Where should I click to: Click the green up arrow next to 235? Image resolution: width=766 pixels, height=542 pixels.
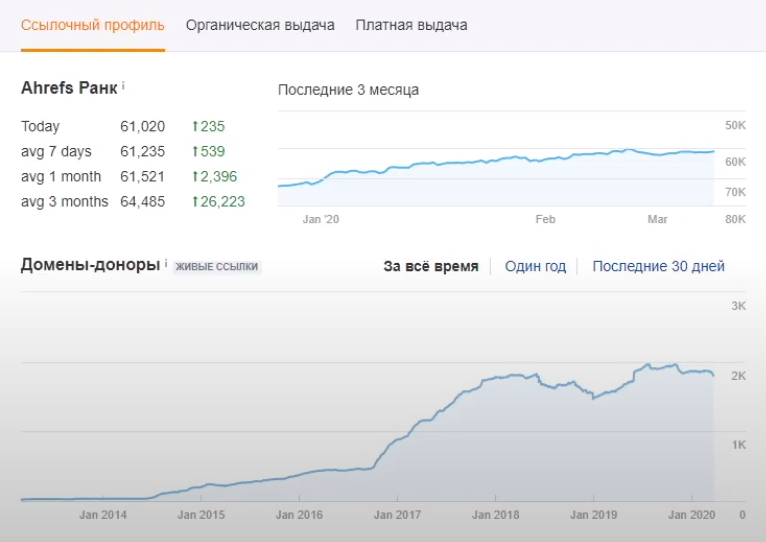195,127
